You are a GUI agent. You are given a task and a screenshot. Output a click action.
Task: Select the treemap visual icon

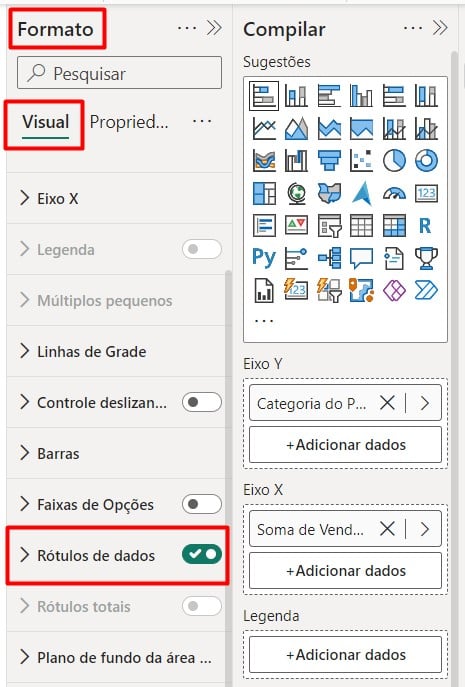pos(264,193)
